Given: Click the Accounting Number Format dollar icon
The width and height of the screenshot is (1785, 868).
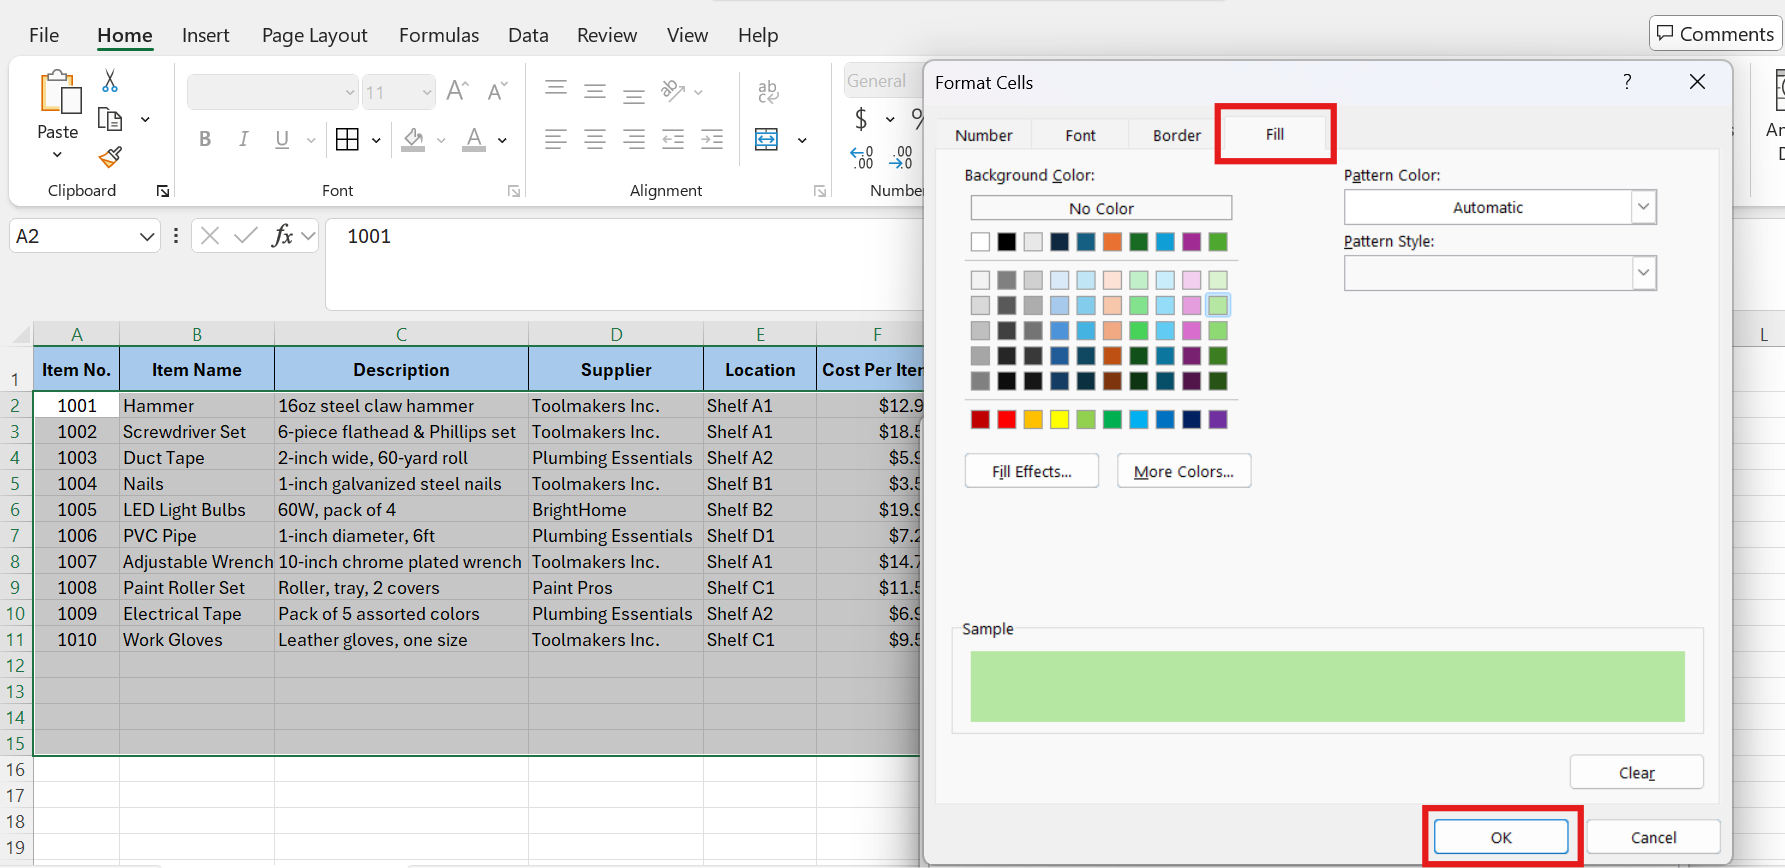Looking at the screenshot, I should click(861, 120).
